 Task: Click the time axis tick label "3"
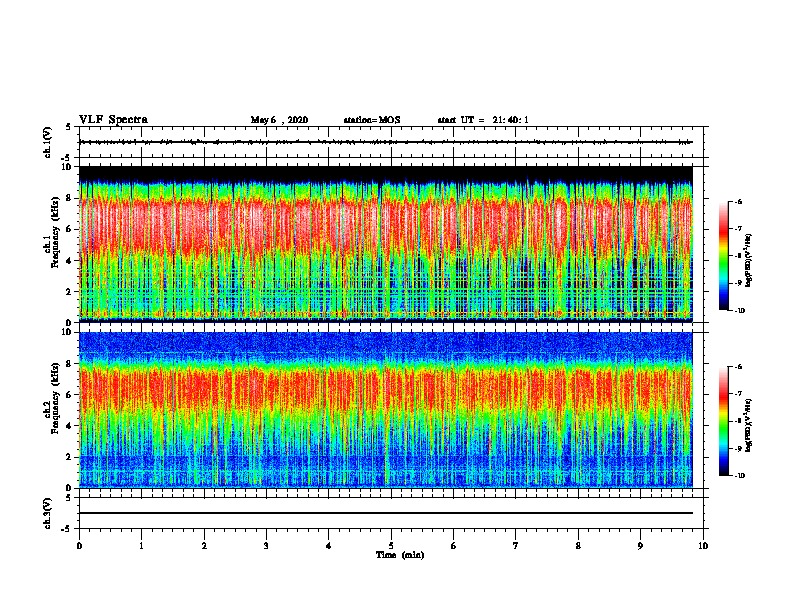pos(266,546)
